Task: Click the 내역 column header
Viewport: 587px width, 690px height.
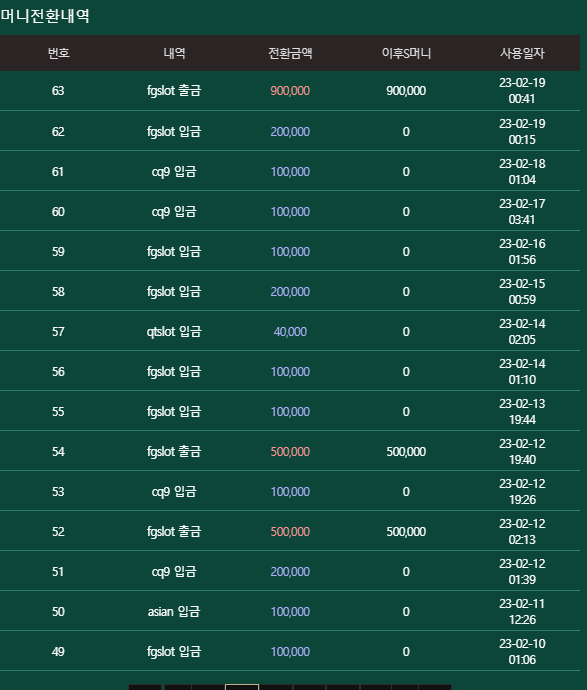Action: (x=174, y=53)
